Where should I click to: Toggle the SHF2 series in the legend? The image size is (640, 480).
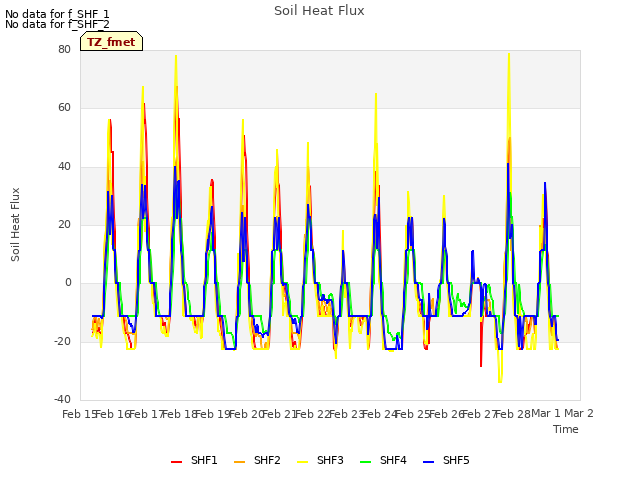pyautogui.click(x=258, y=460)
